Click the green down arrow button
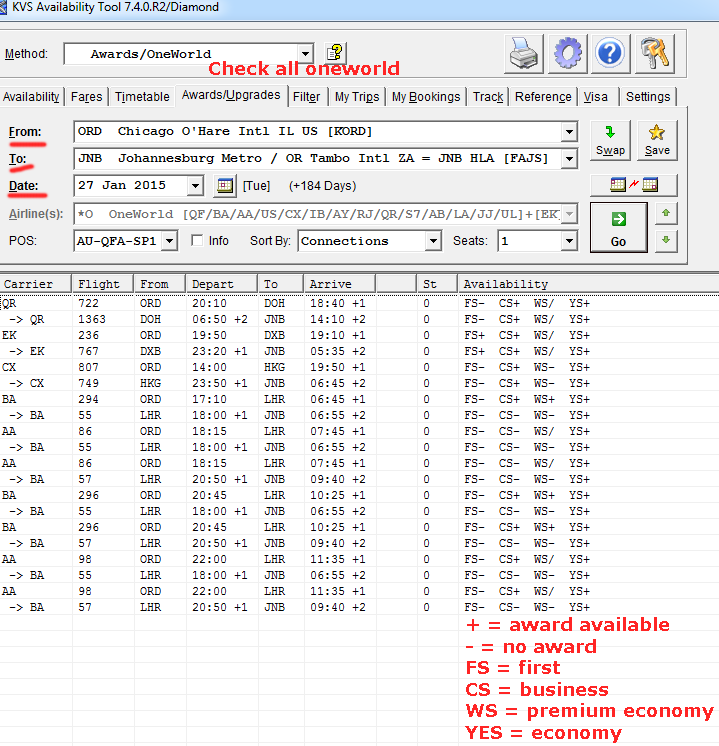Screen dimensions: 719x746 tap(666, 240)
